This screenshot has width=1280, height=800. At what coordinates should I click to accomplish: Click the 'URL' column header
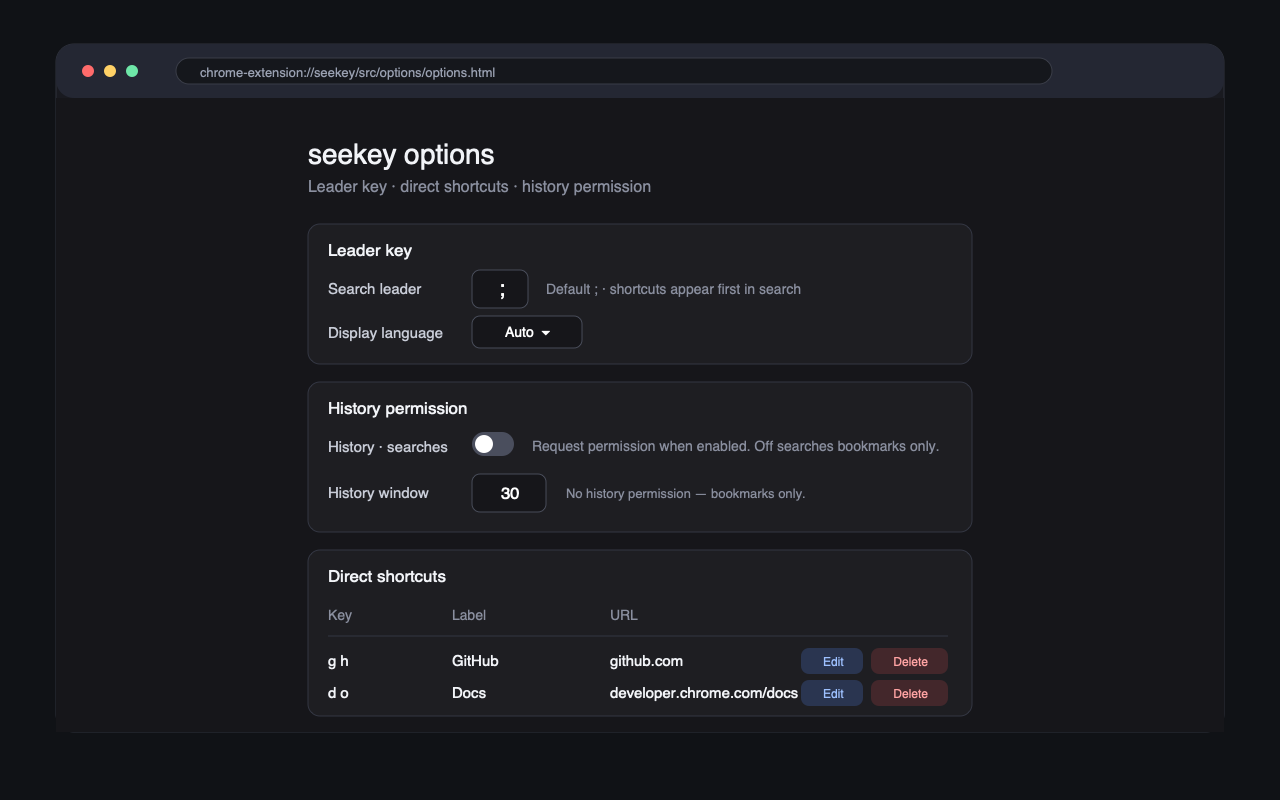pos(624,615)
